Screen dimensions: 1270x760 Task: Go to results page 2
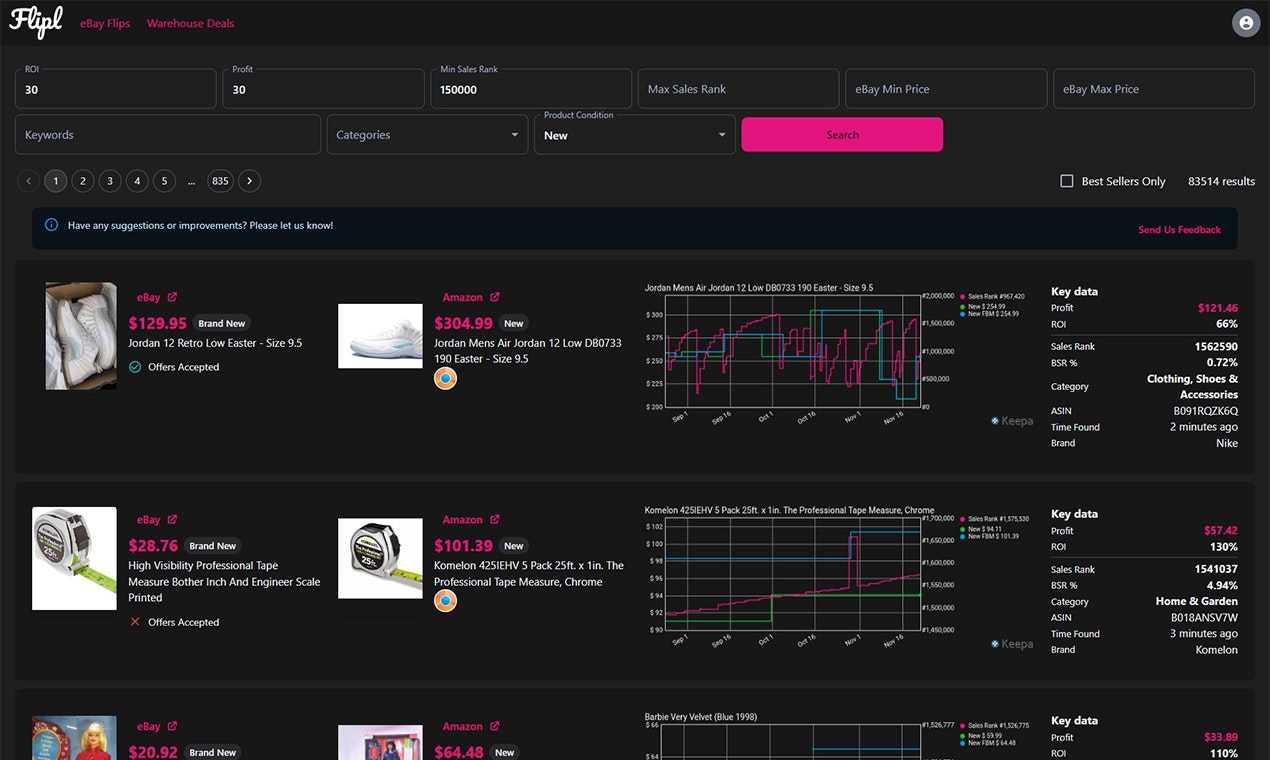(83, 181)
